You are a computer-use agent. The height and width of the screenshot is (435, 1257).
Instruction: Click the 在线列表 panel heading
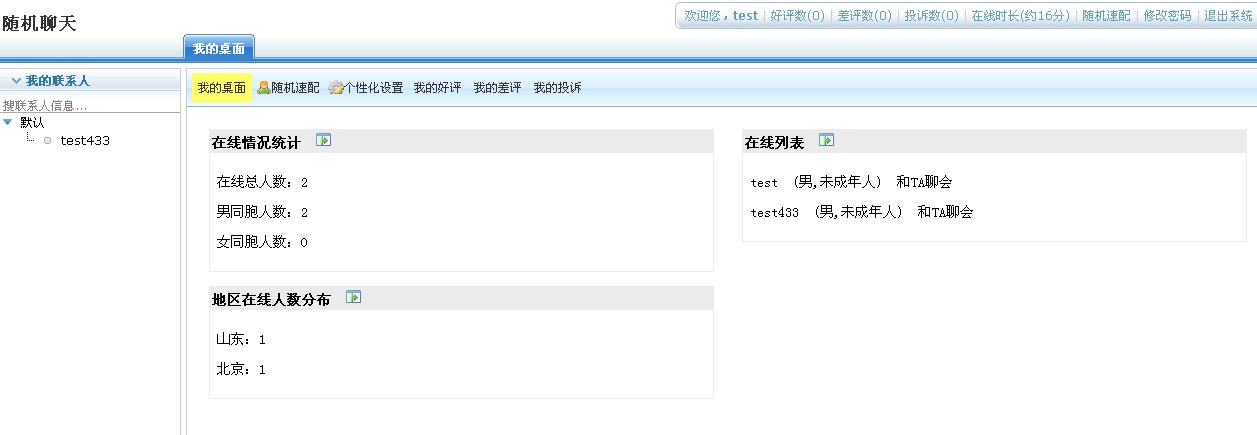point(774,143)
